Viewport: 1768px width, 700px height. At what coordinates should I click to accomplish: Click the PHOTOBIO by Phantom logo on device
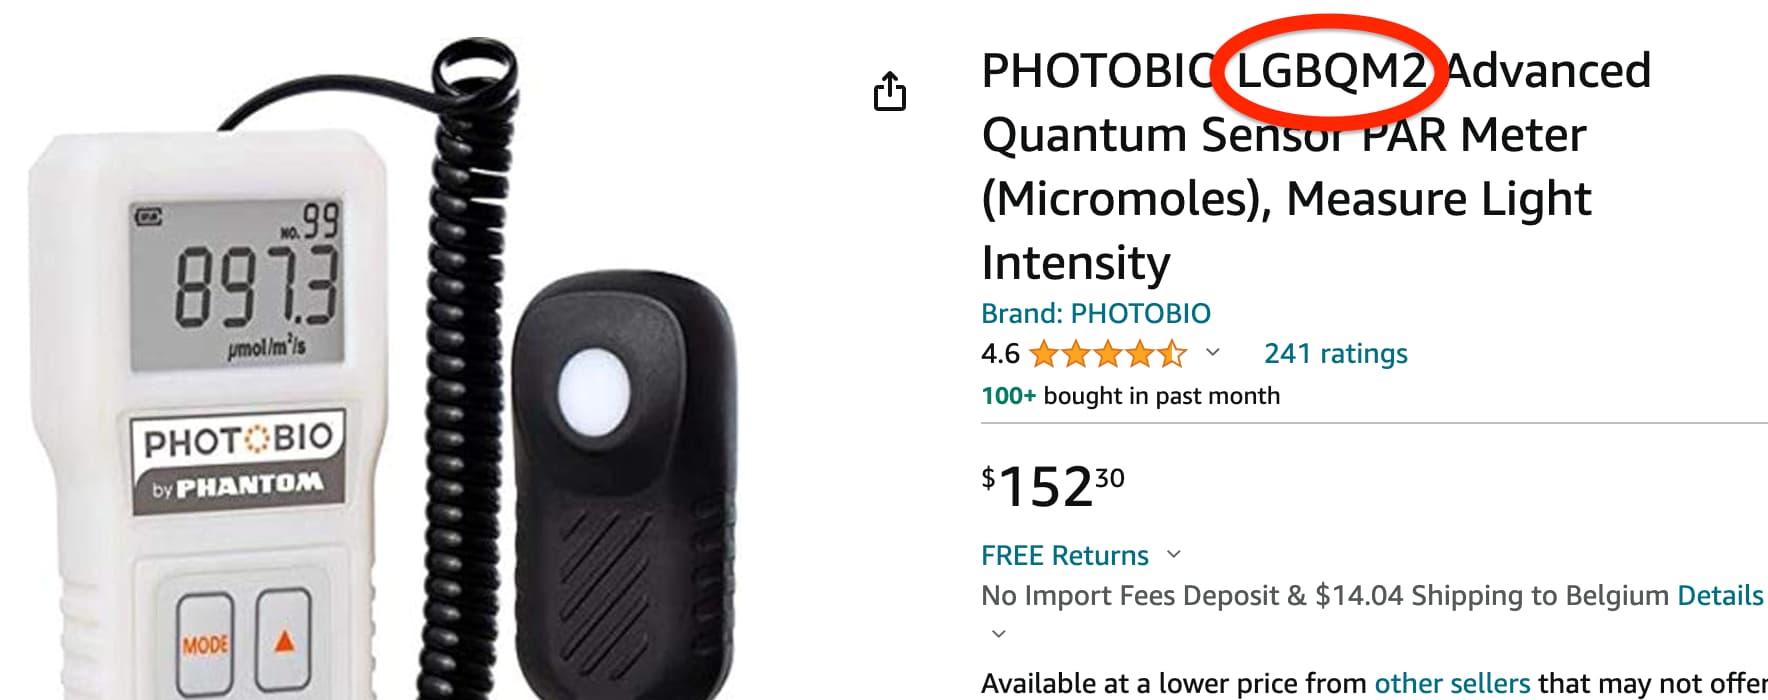(x=238, y=461)
